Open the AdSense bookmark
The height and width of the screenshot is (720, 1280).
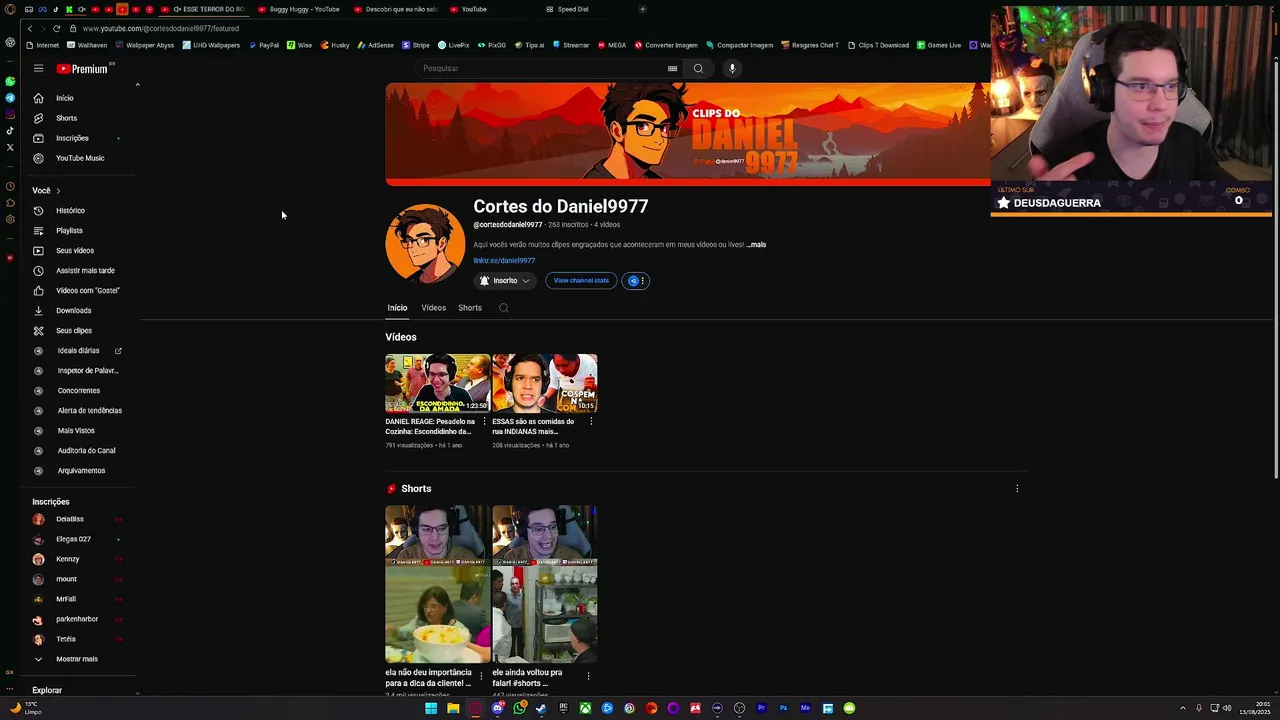tap(375, 45)
